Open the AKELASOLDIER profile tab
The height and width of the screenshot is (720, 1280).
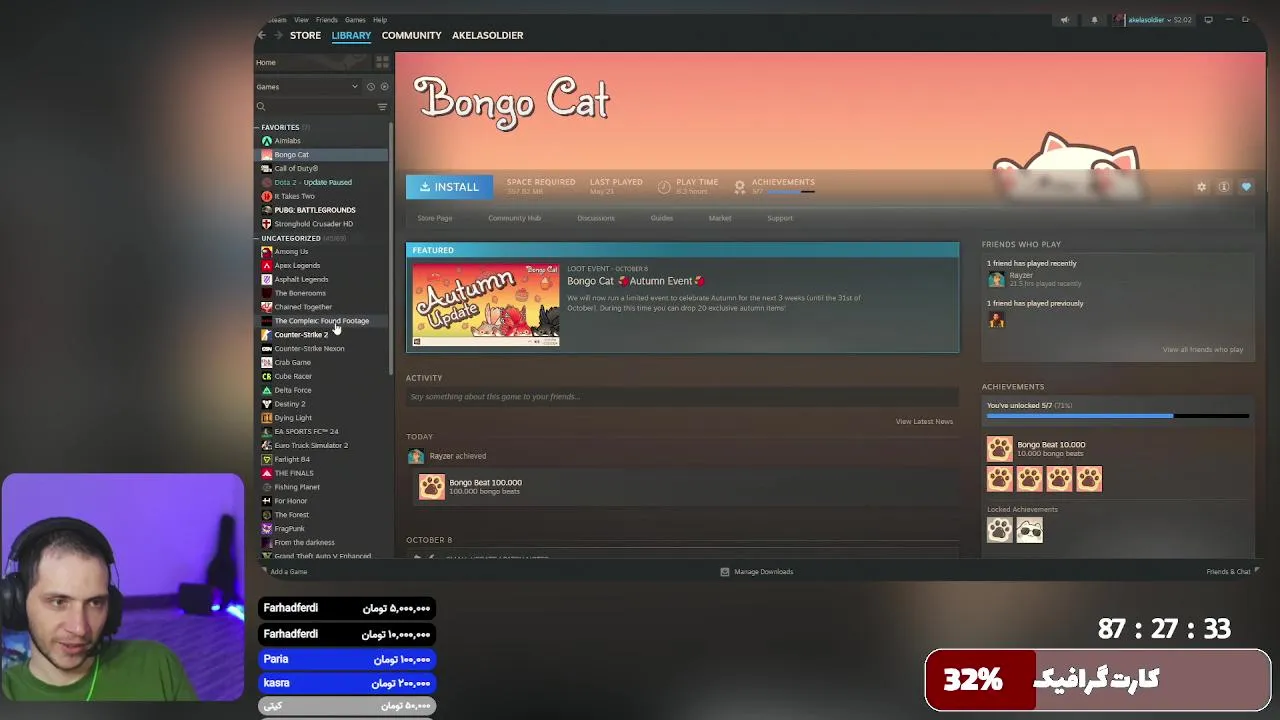click(x=487, y=35)
